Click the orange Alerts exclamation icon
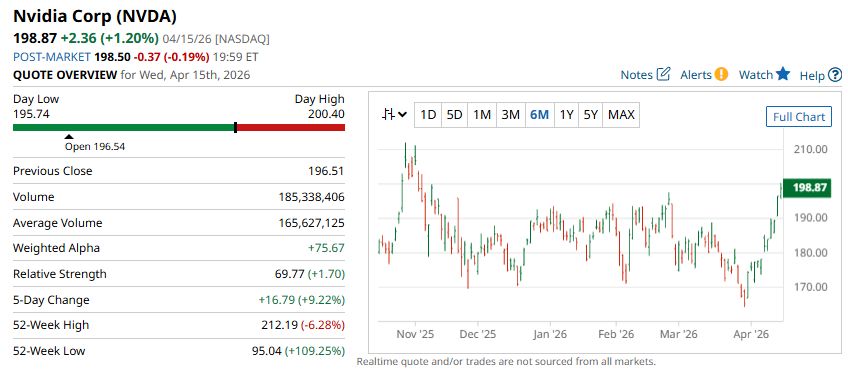The image size is (848, 377). pos(721,74)
